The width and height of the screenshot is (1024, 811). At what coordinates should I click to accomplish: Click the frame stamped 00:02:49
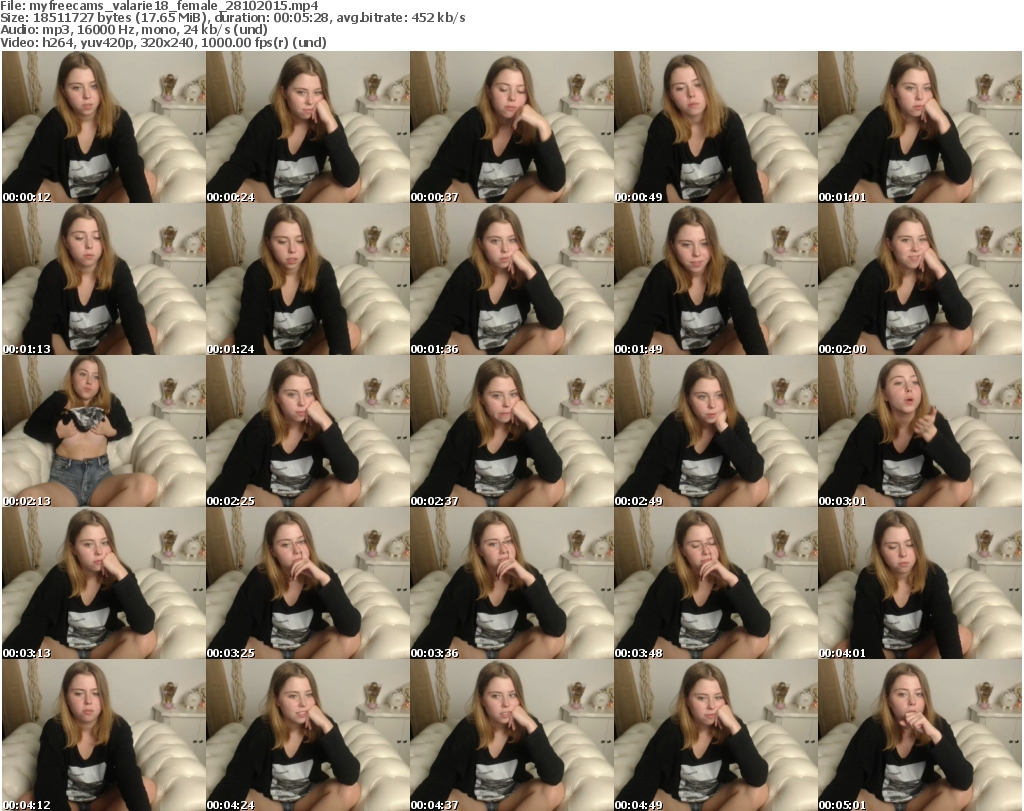[x=716, y=431]
